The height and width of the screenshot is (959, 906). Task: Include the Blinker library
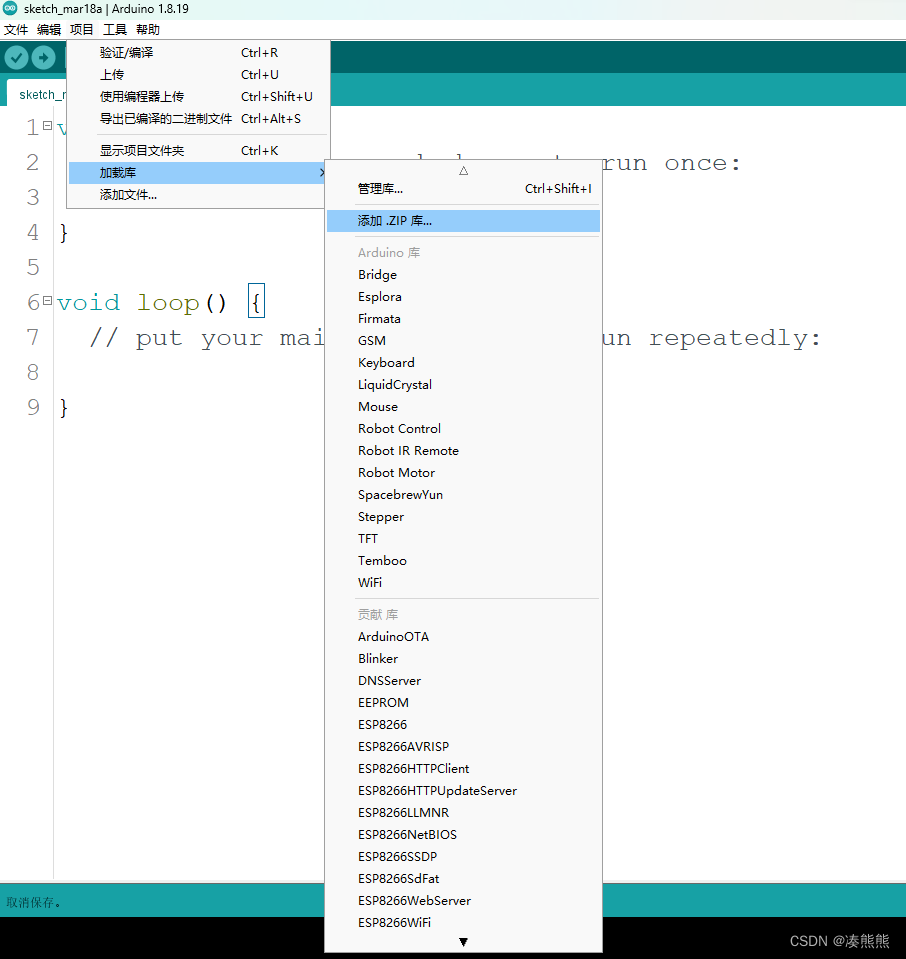pyautogui.click(x=463, y=659)
